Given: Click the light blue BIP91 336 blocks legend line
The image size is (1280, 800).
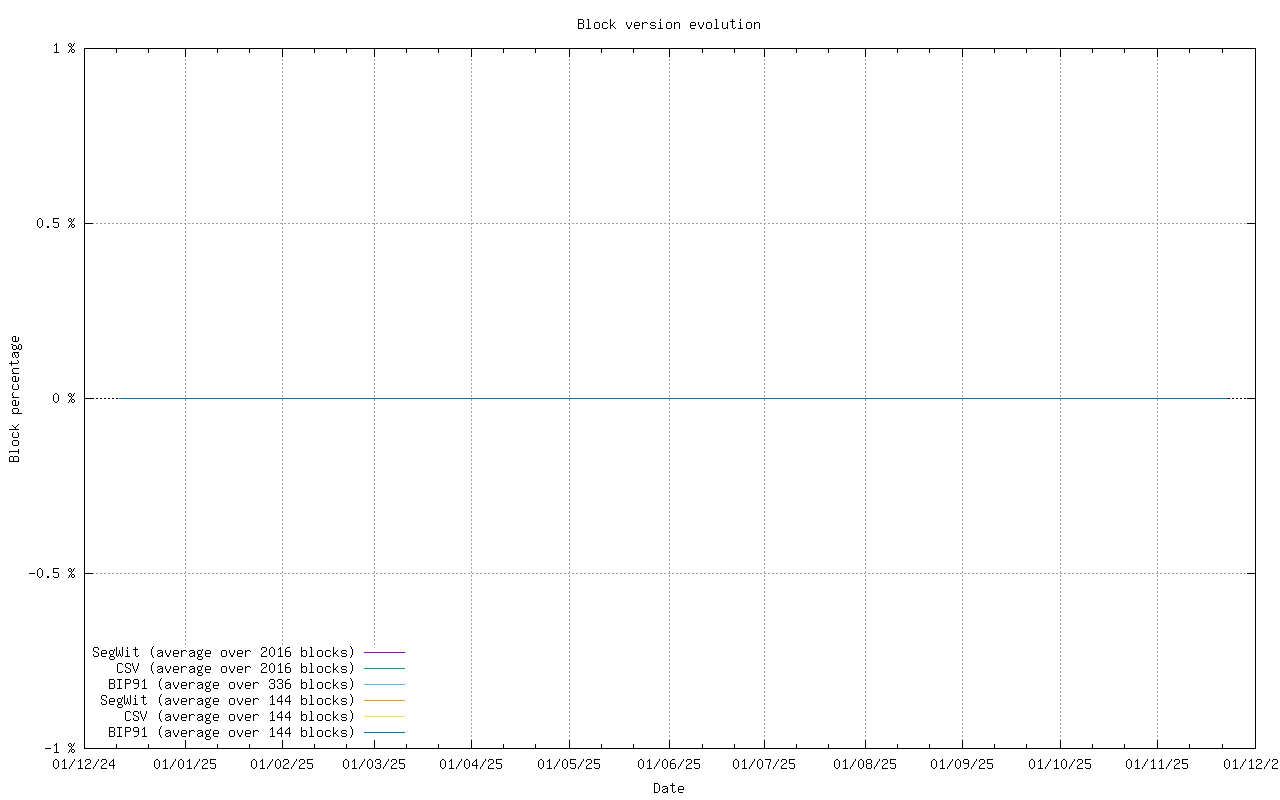Looking at the screenshot, I should [x=384, y=684].
